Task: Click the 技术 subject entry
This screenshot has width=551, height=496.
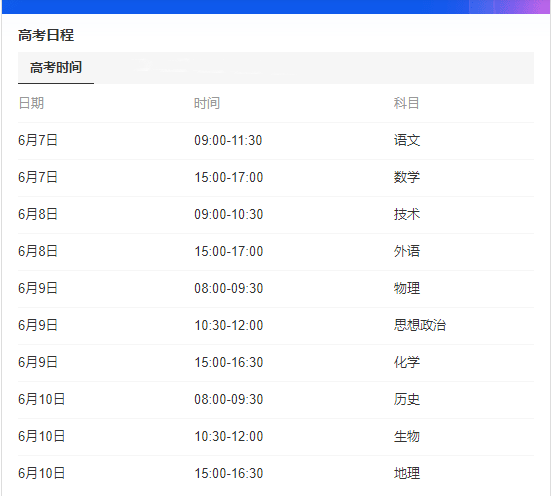Action: (407, 214)
